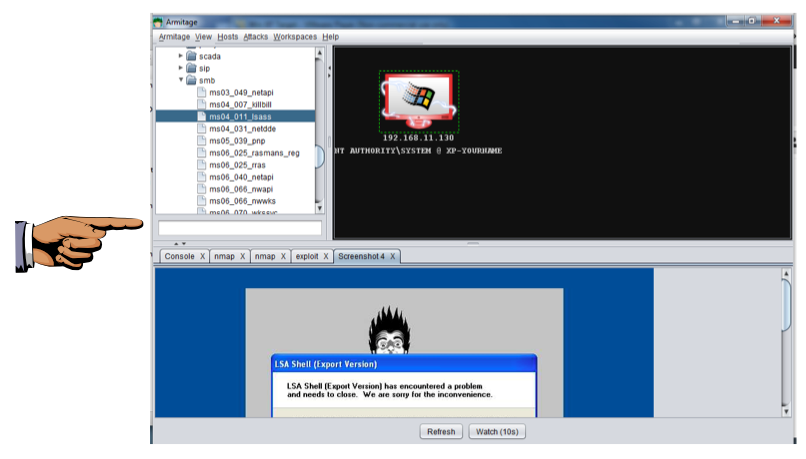
Task: Select the ms04_031_netdde module file icon
Action: point(202,128)
